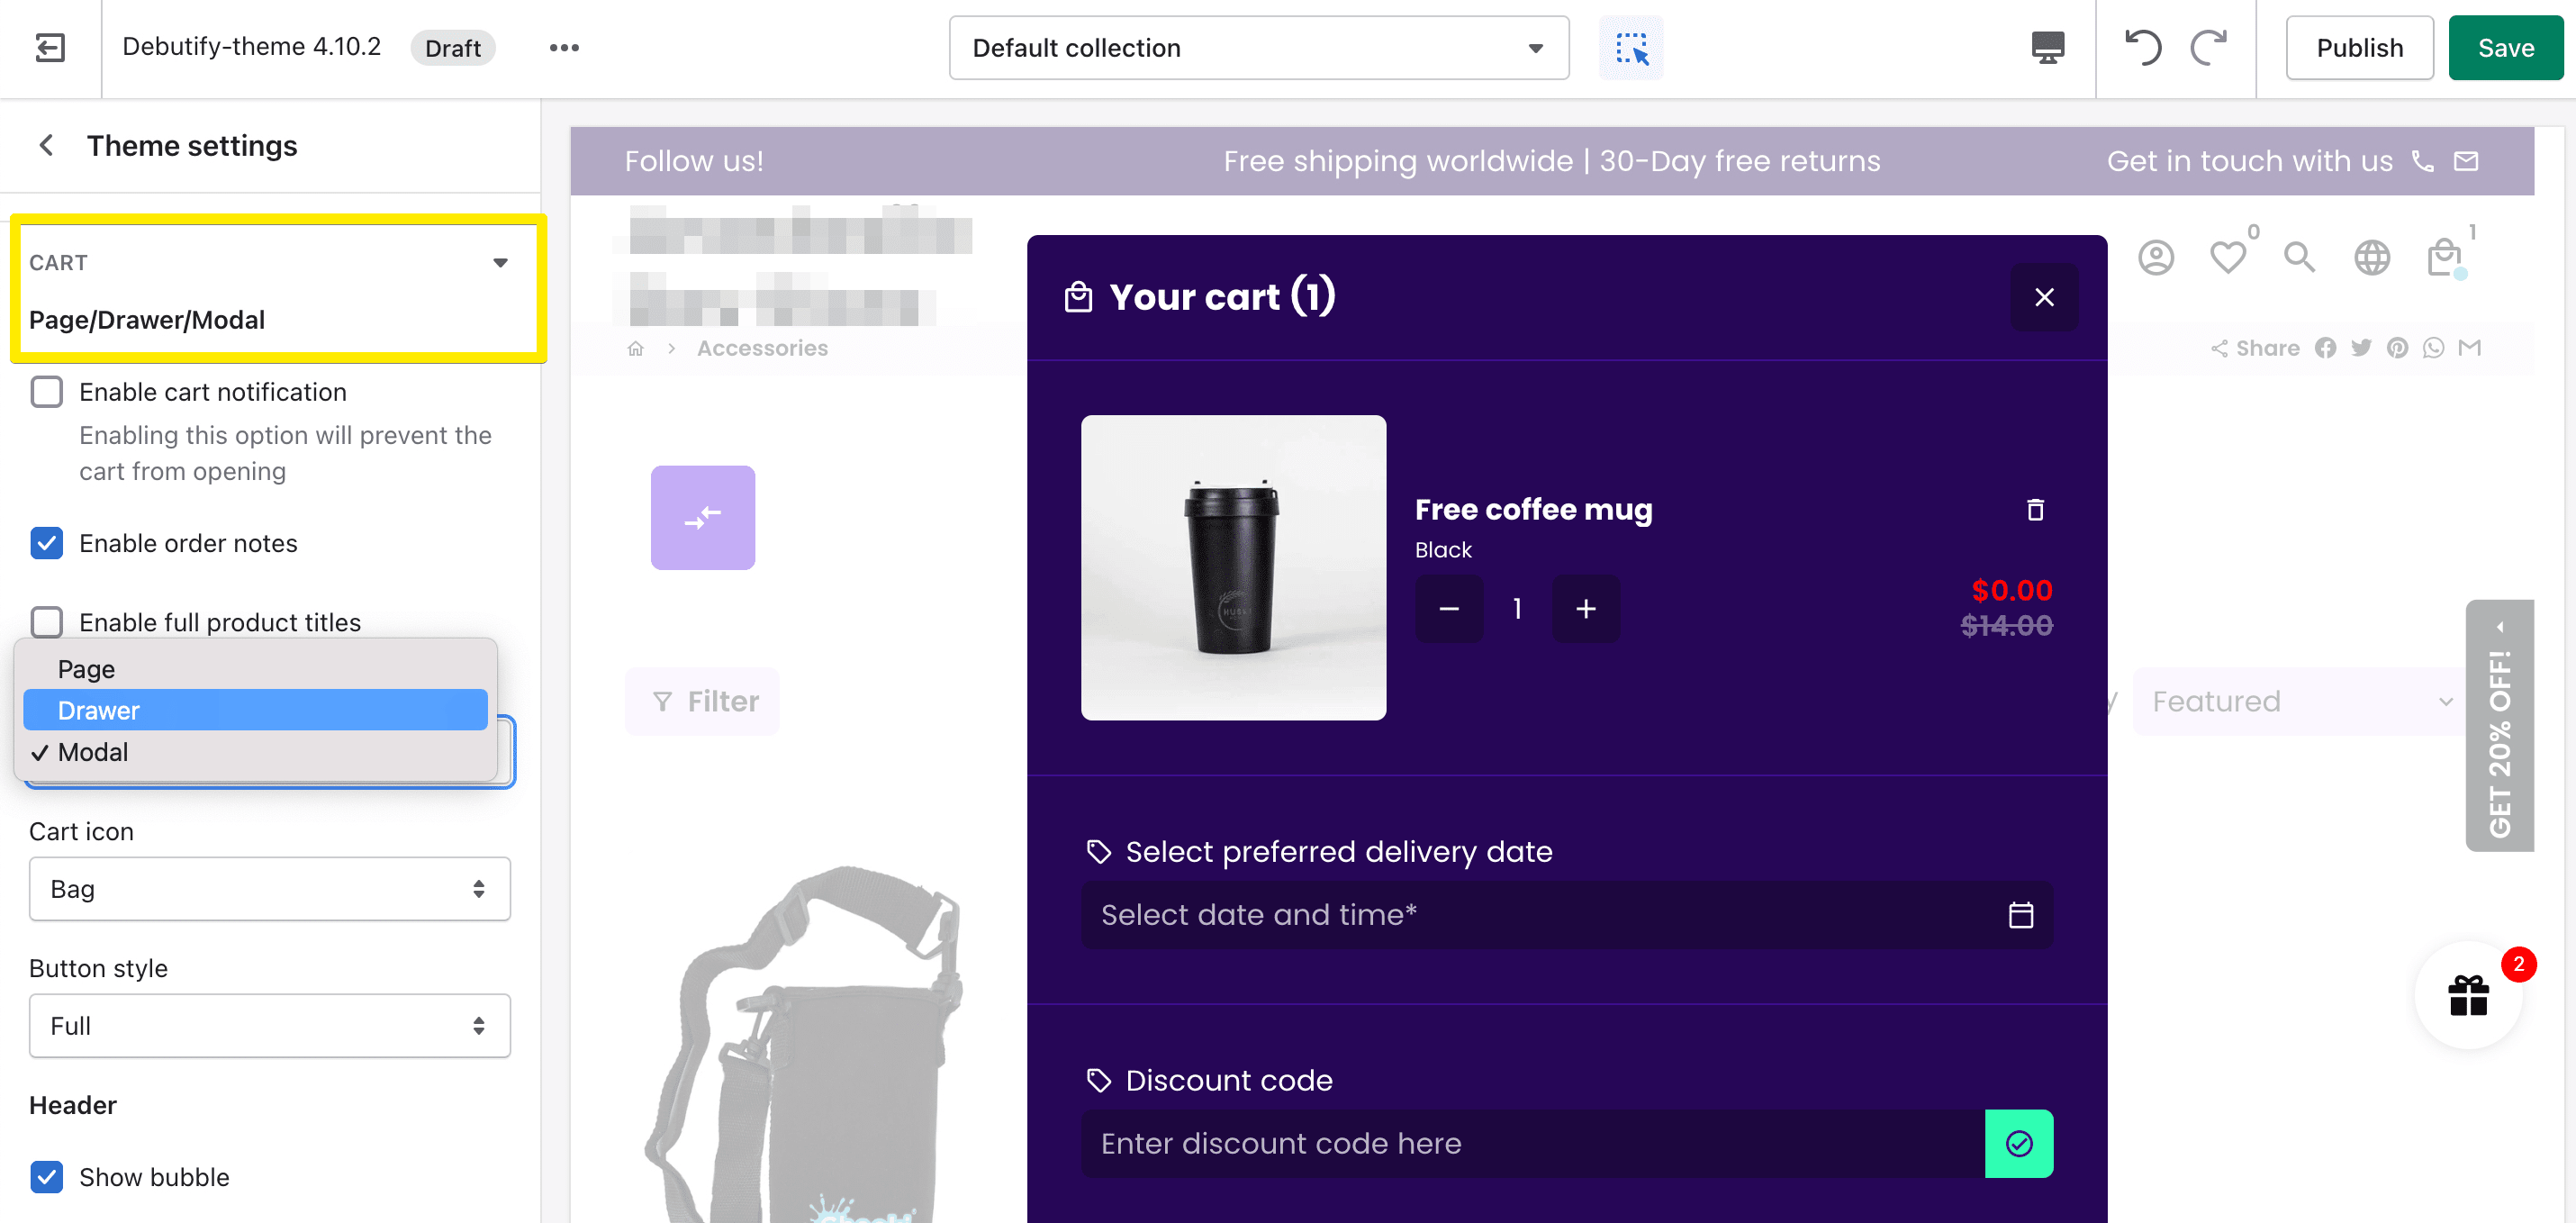Viewport: 2576px width, 1223px height.
Task: Delete Free coffee mug using the trash icon
Action: (2035, 510)
